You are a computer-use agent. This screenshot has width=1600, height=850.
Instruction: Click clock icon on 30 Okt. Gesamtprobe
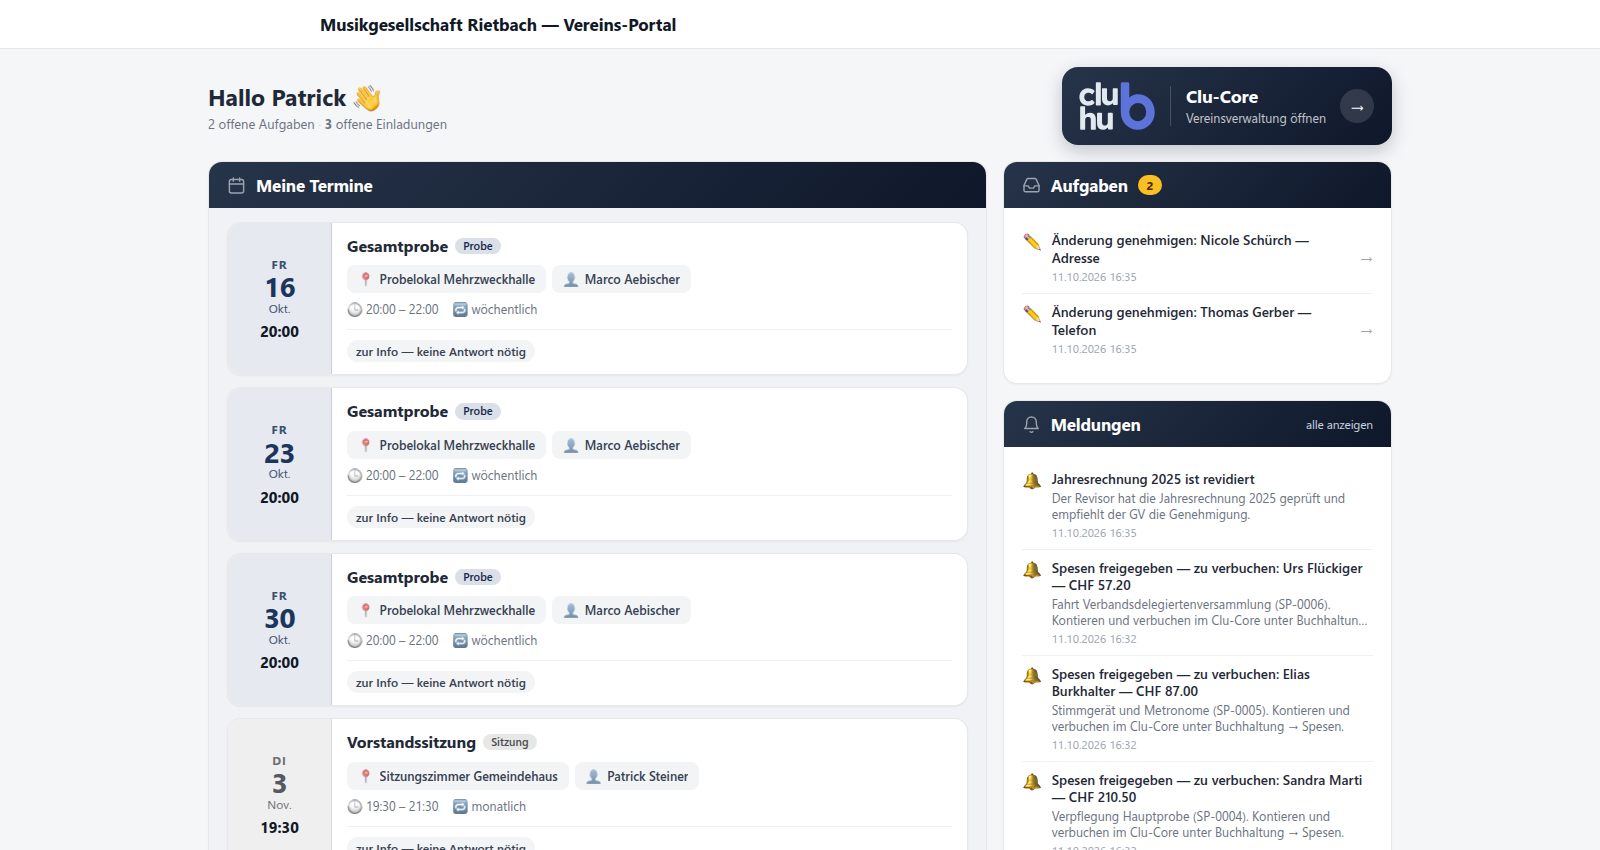point(355,641)
